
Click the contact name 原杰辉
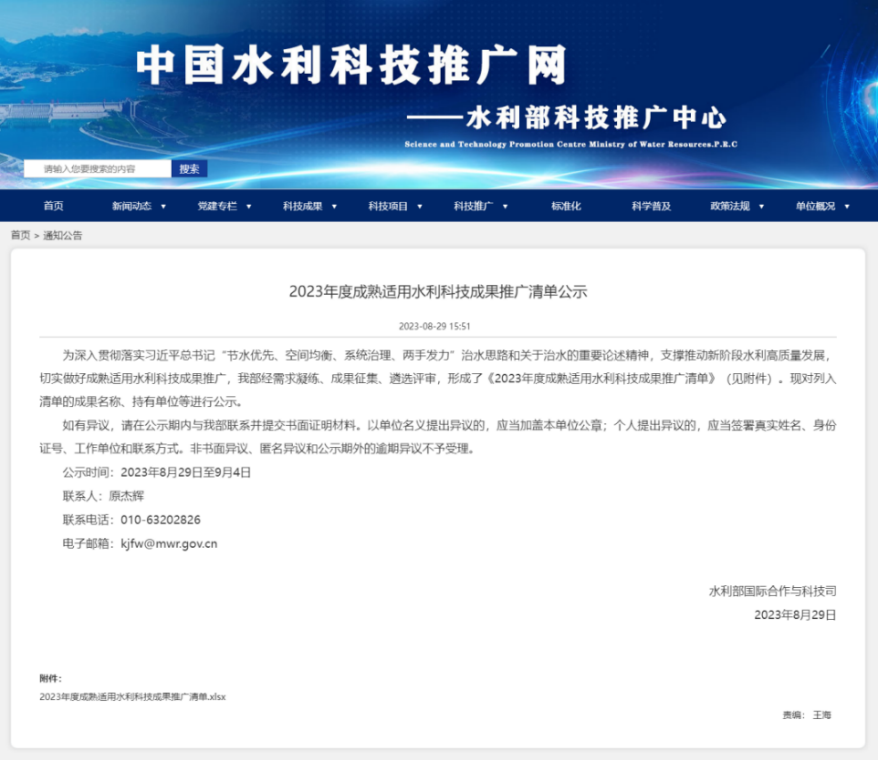(x=127, y=496)
